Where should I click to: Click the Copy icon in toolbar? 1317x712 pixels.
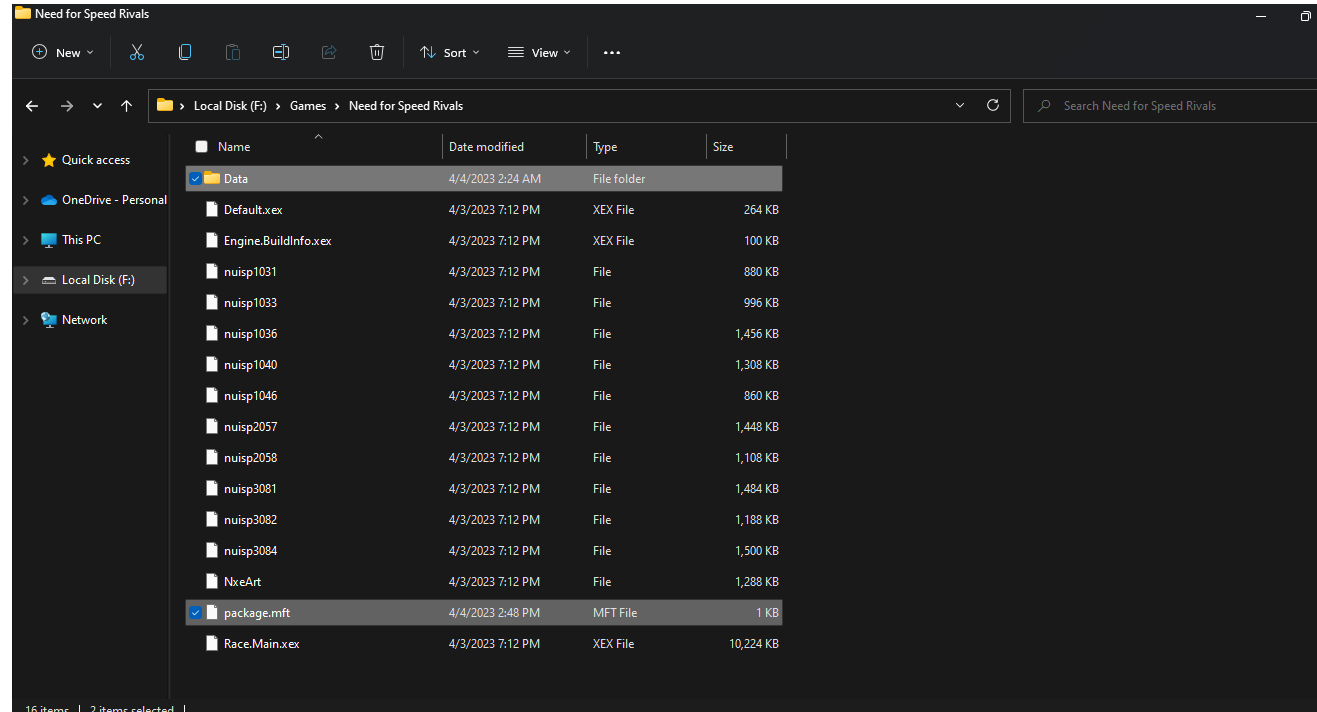[185, 52]
